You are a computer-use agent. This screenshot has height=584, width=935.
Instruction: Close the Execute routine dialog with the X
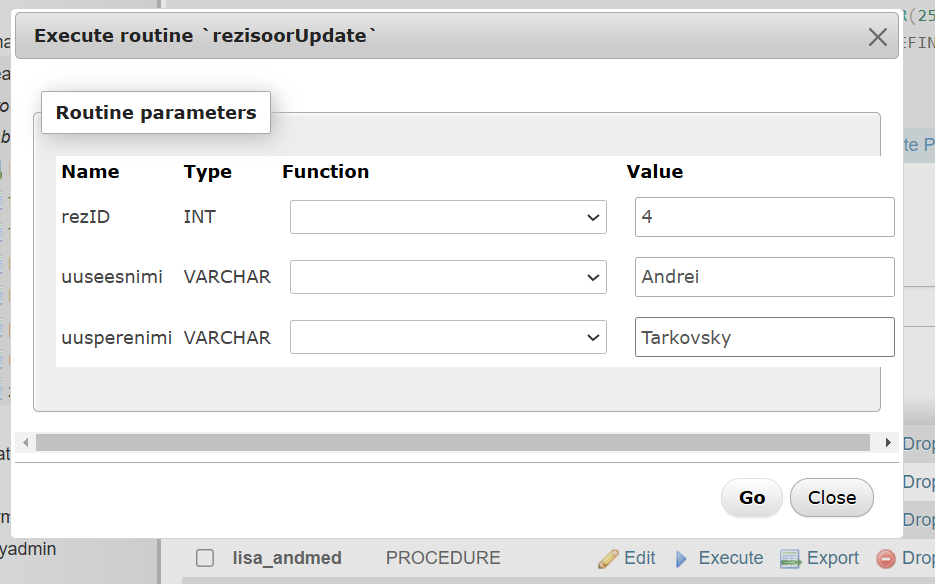pos(878,37)
